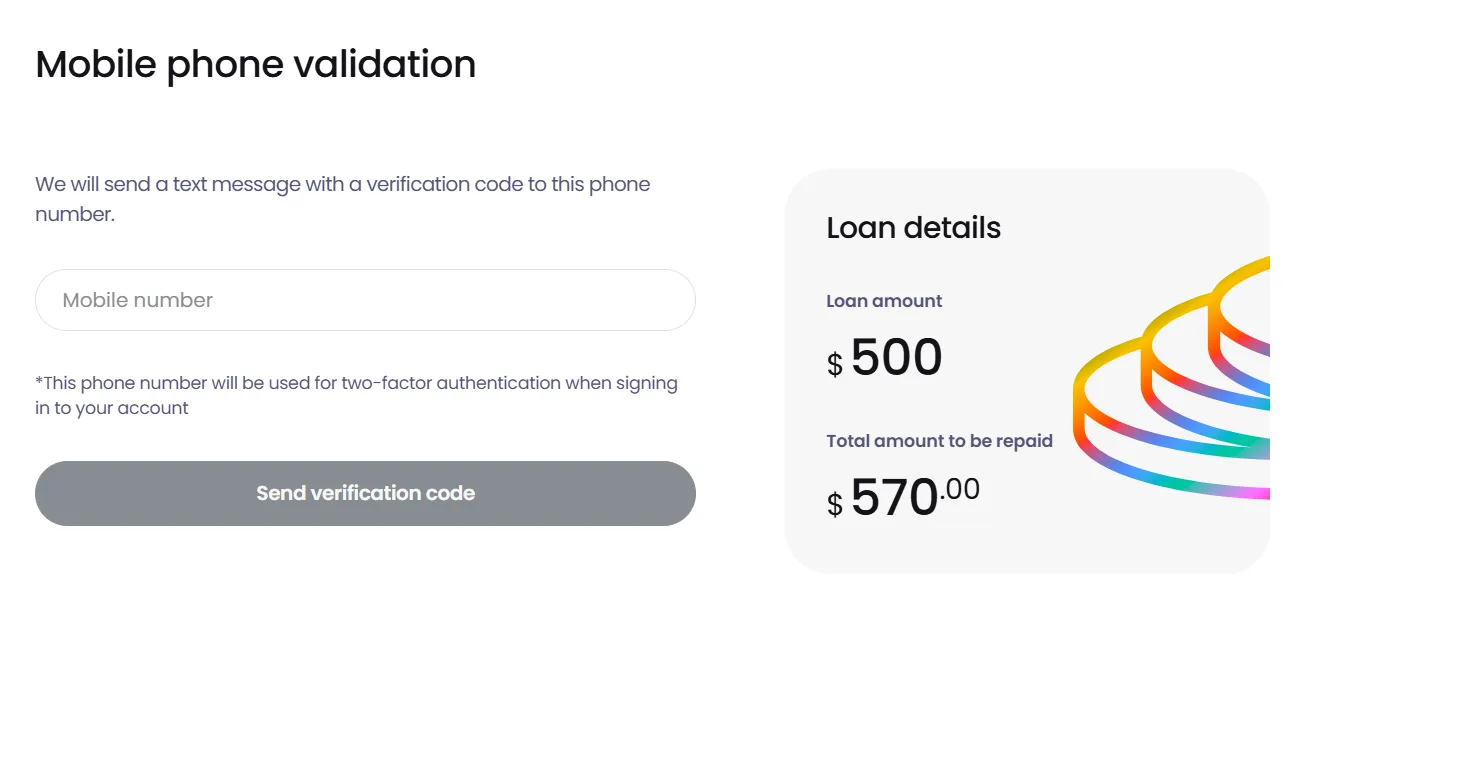Select the Mobile phone validation heading
Viewport: 1483px width, 779px height.
[255, 64]
